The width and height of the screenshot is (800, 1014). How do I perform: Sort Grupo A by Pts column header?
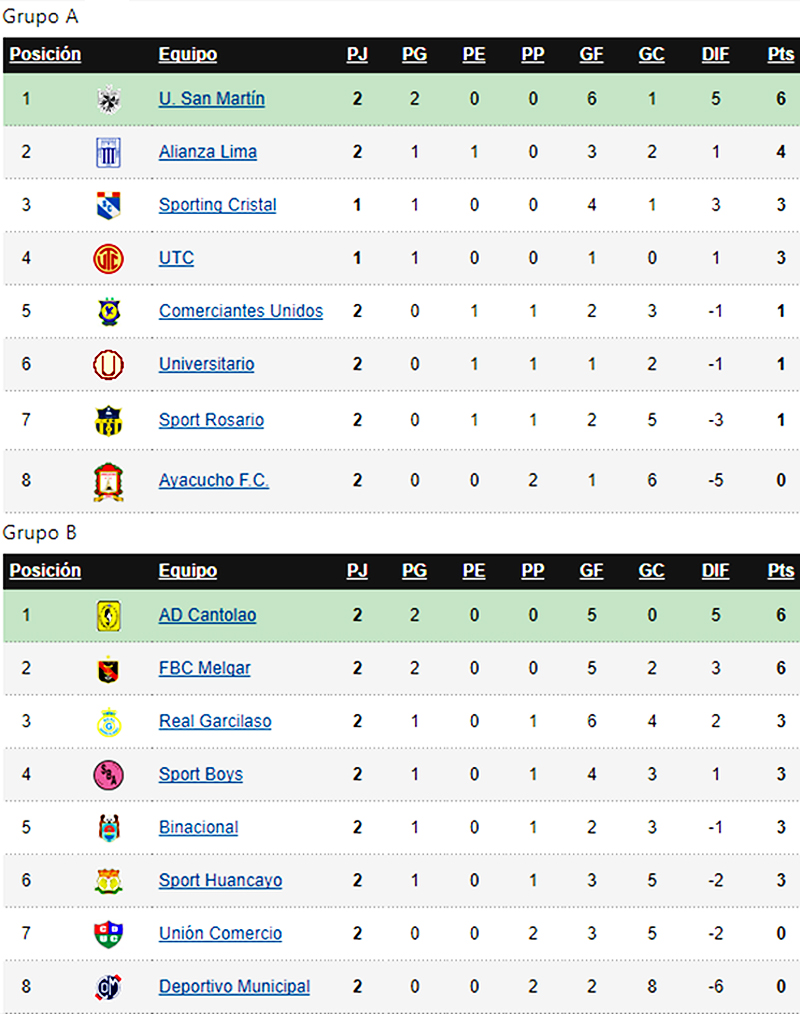pyautogui.click(x=781, y=54)
